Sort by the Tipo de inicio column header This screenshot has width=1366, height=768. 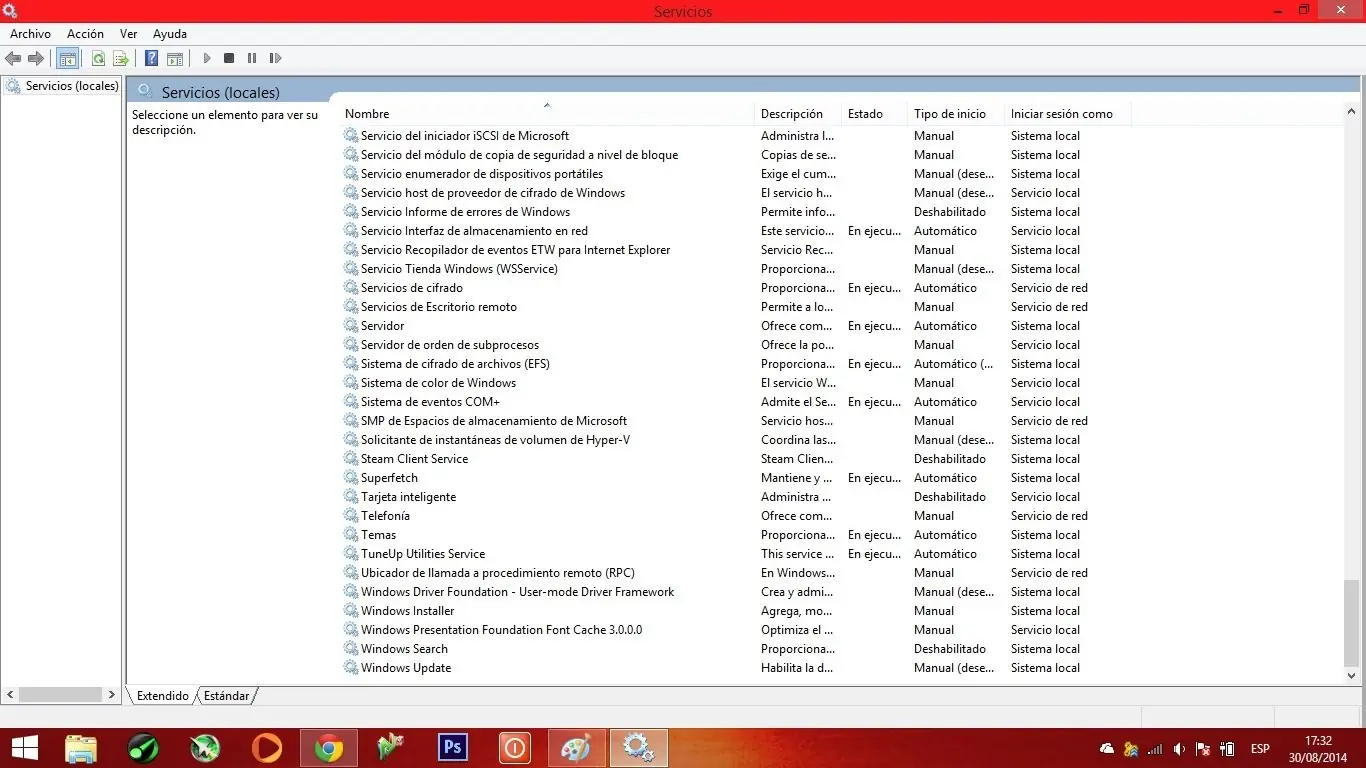955,114
